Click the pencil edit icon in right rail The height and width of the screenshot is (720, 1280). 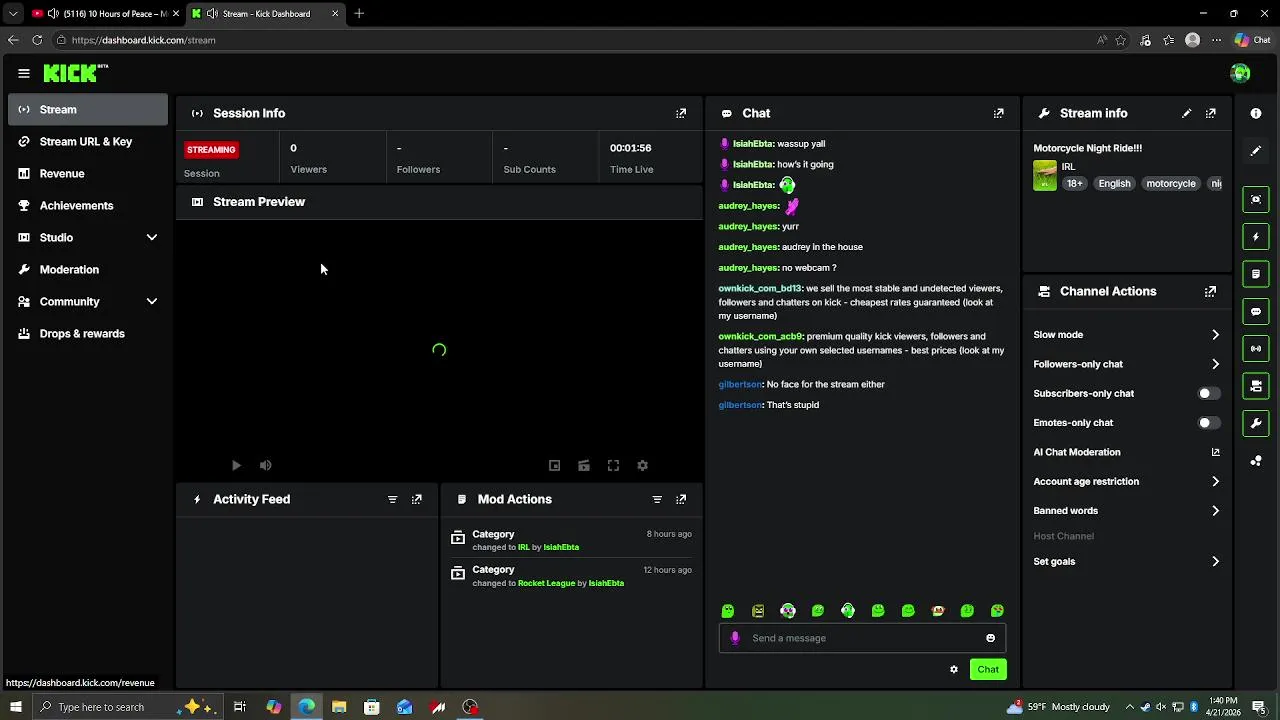1256,151
